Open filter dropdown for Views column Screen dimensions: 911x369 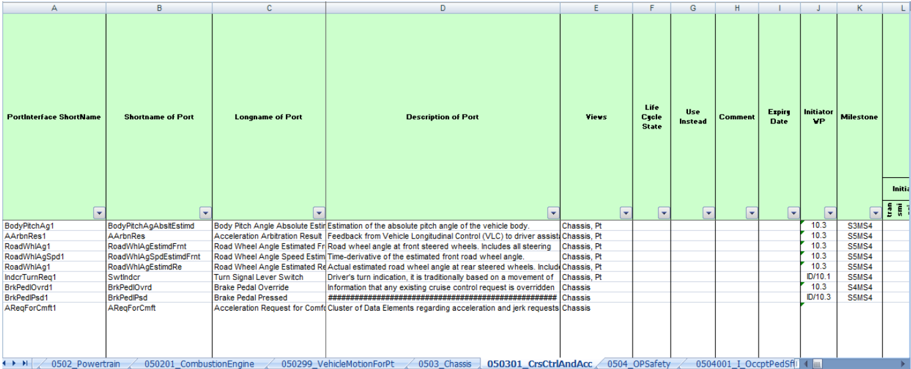pos(625,213)
